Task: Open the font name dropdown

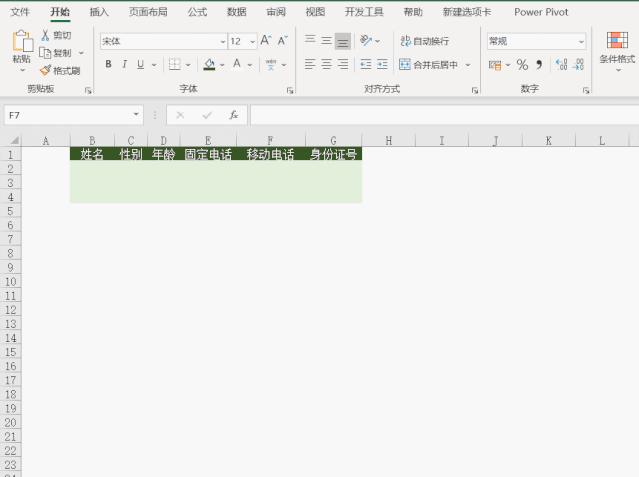Action: (x=223, y=41)
